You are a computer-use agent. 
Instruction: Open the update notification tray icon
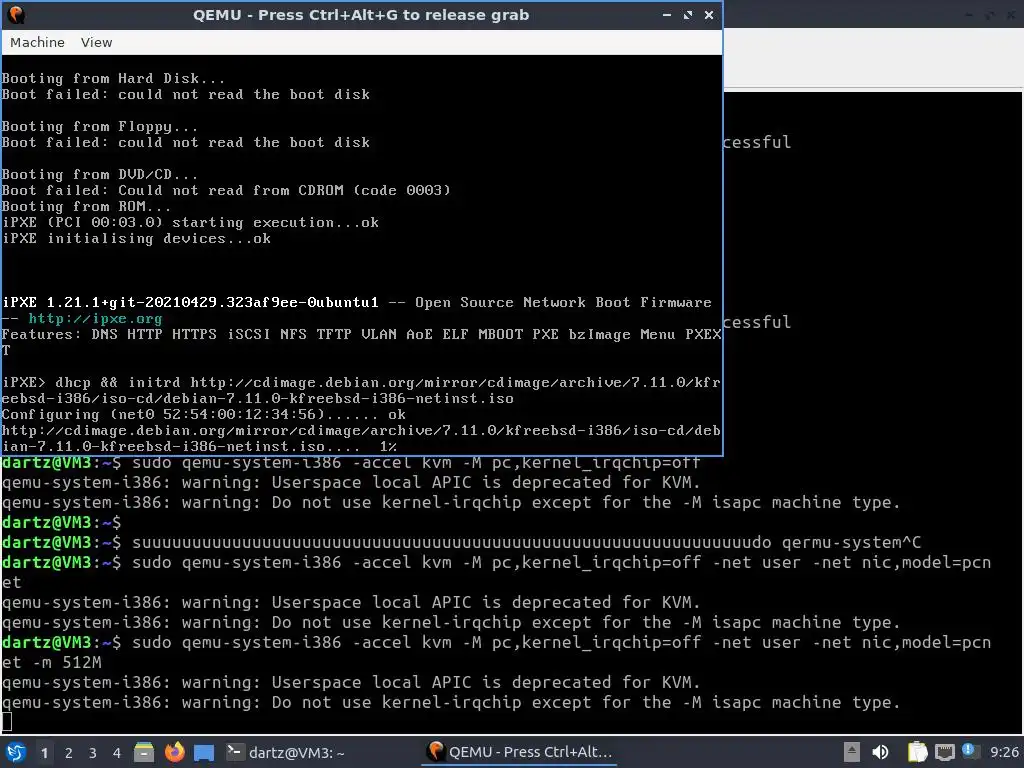969,751
